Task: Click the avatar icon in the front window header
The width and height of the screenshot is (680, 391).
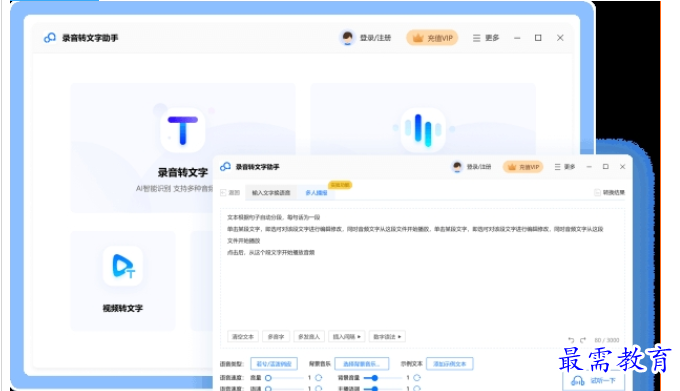Action: [457, 166]
